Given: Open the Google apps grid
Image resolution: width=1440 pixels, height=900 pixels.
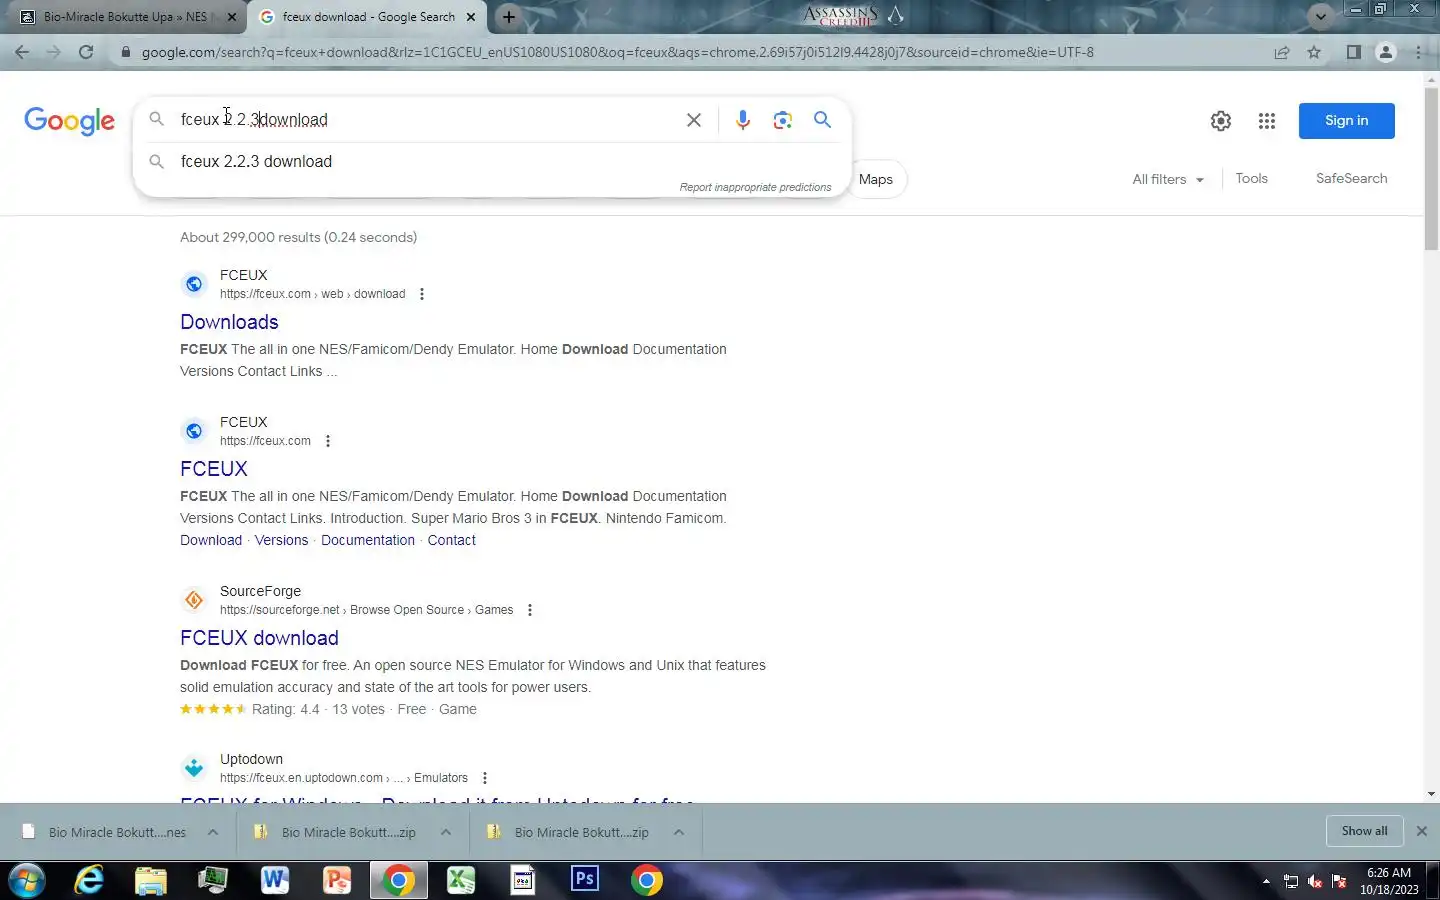Looking at the screenshot, I should click(x=1267, y=121).
